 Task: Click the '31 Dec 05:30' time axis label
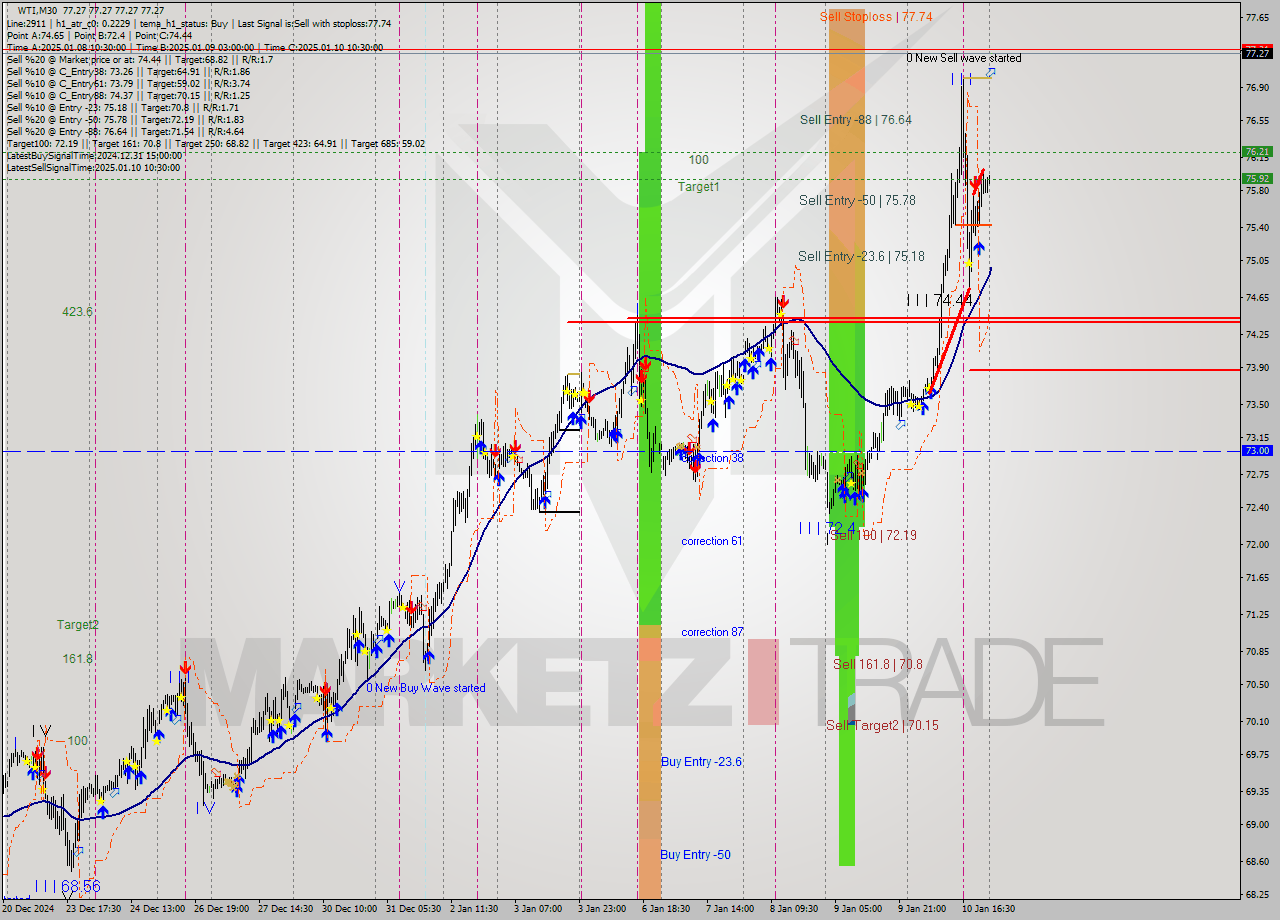(414, 909)
